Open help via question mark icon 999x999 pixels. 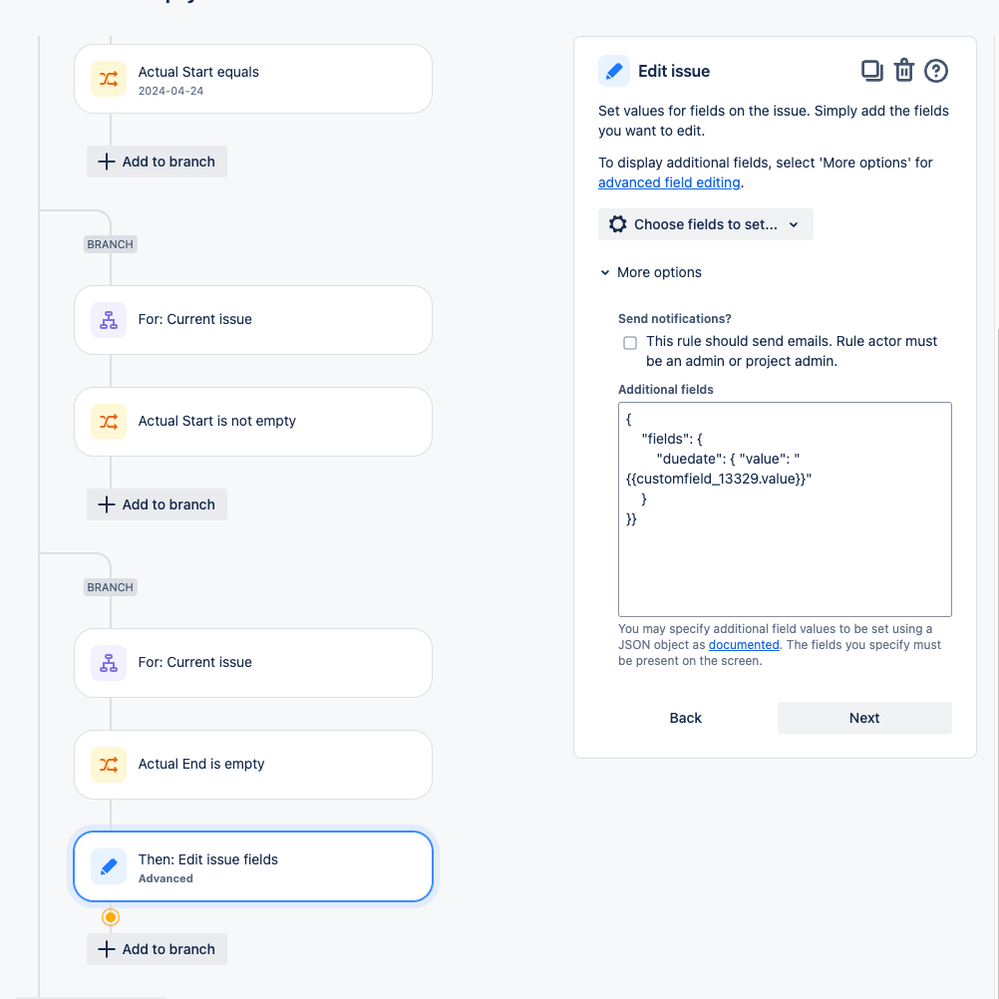click(936, 71)
